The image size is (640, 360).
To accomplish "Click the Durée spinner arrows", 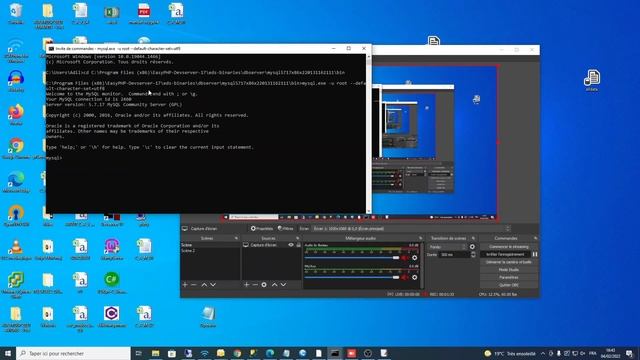I will (473, 255).
